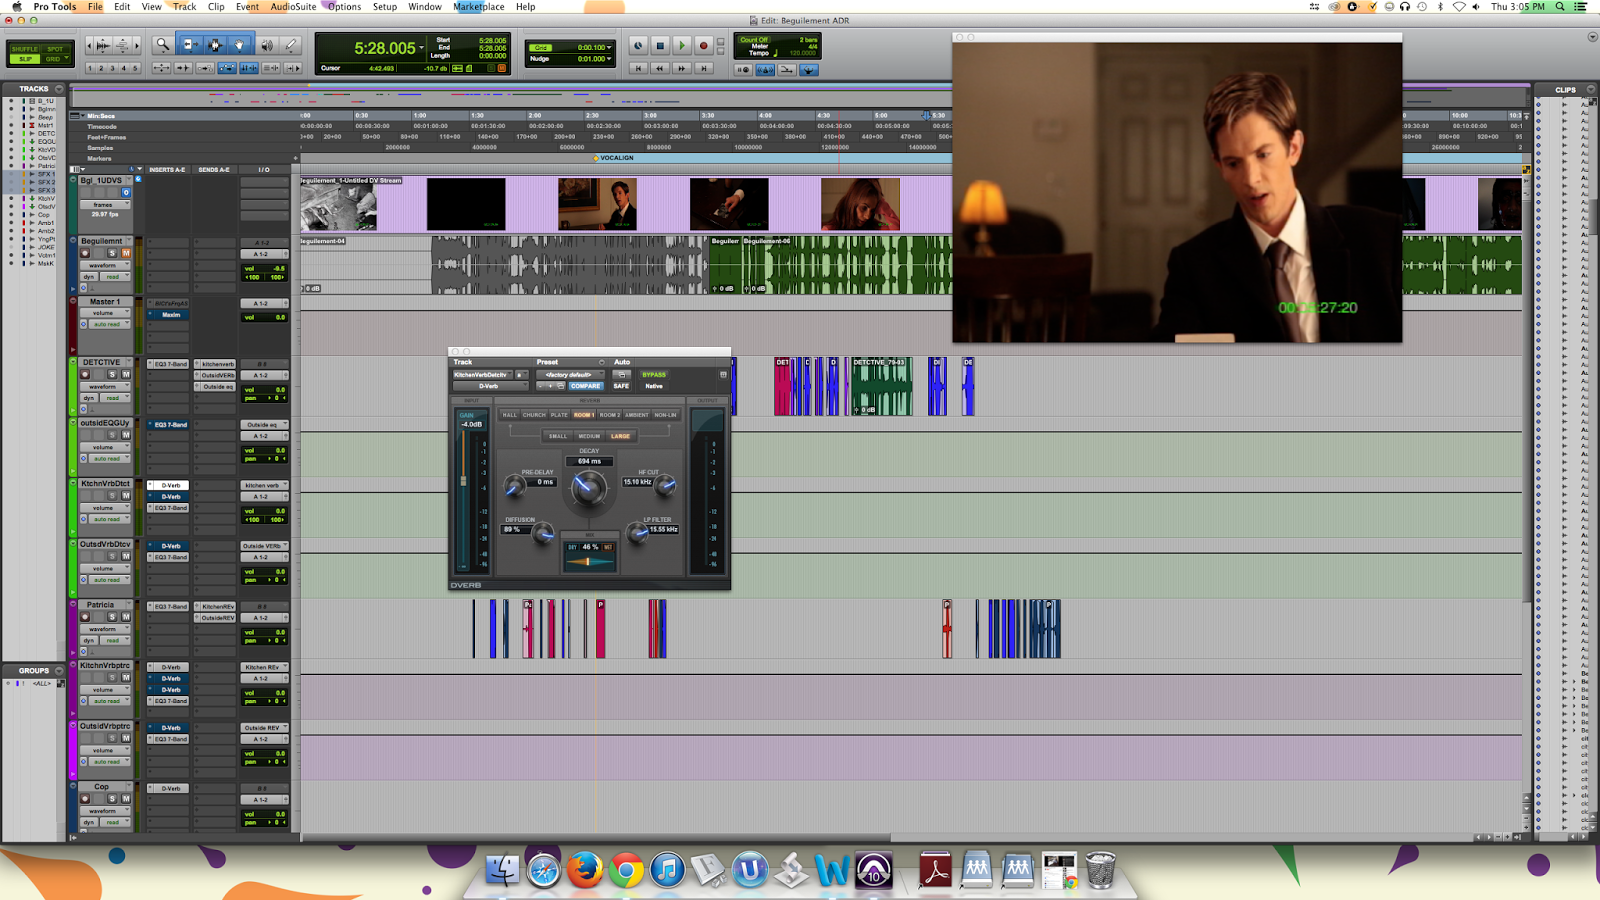1600x900 pixels.
Task: Click the Decay knob in D-Verb
Action: click(588, 488)
